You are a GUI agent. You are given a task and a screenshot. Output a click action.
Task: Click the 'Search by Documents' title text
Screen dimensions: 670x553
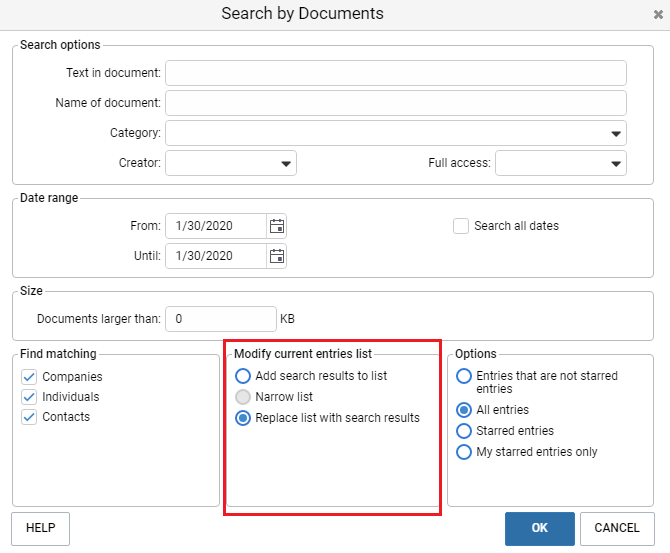click(x=303, y=14)
